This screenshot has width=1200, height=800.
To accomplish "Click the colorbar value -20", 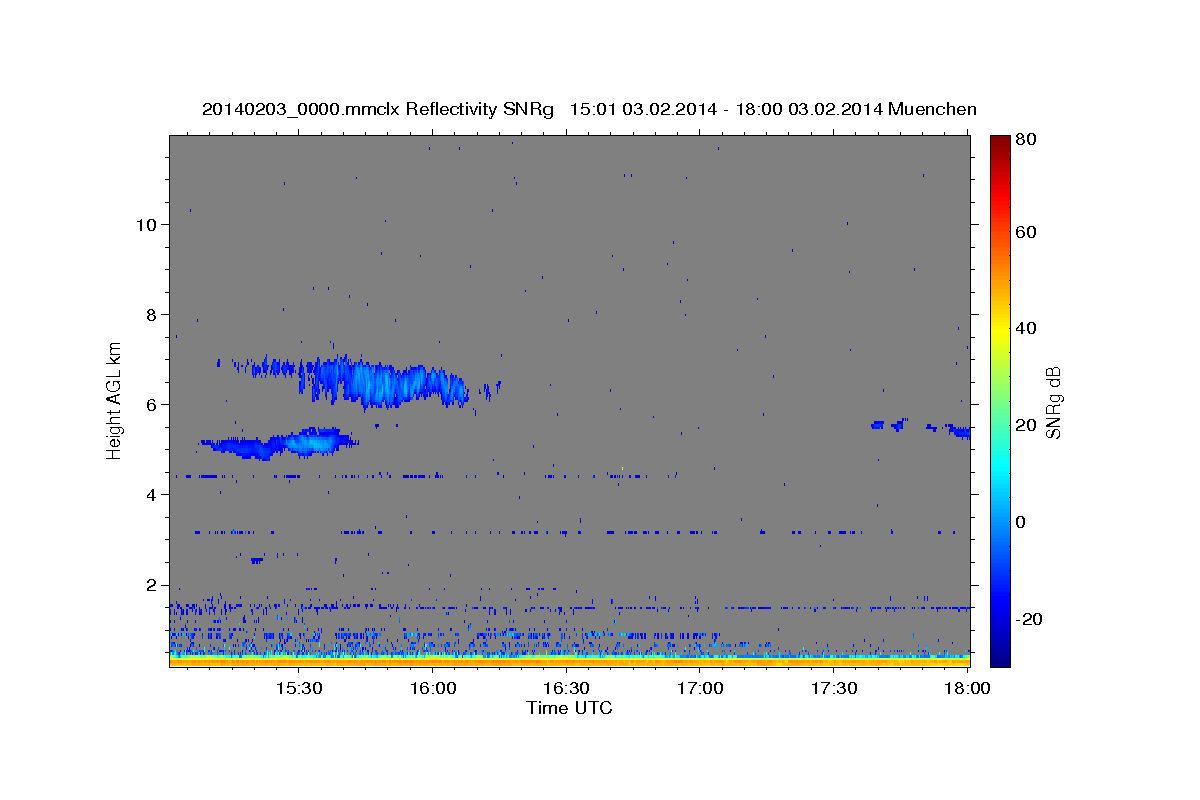I will [1029, 619].
